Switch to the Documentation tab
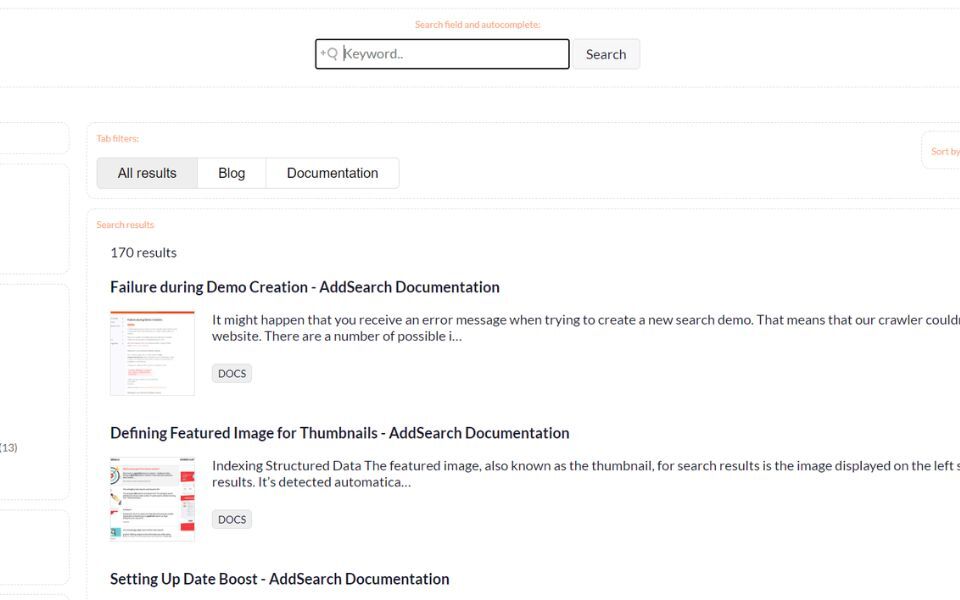Viewport: 960px width, 600px height. tap(332, 173)
